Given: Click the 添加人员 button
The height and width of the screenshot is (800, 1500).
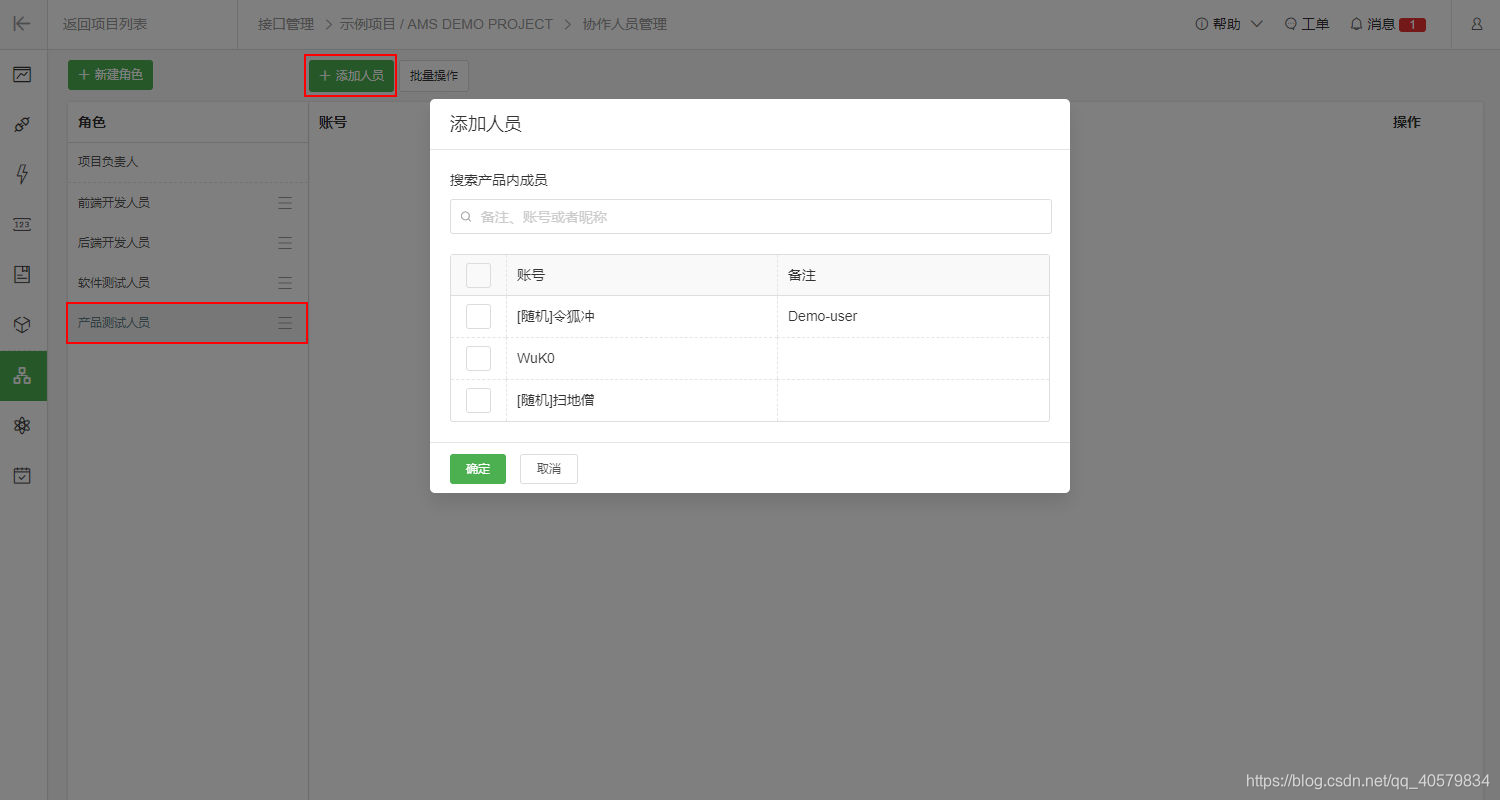Looking at the screenshot, I should pos(351,76).
